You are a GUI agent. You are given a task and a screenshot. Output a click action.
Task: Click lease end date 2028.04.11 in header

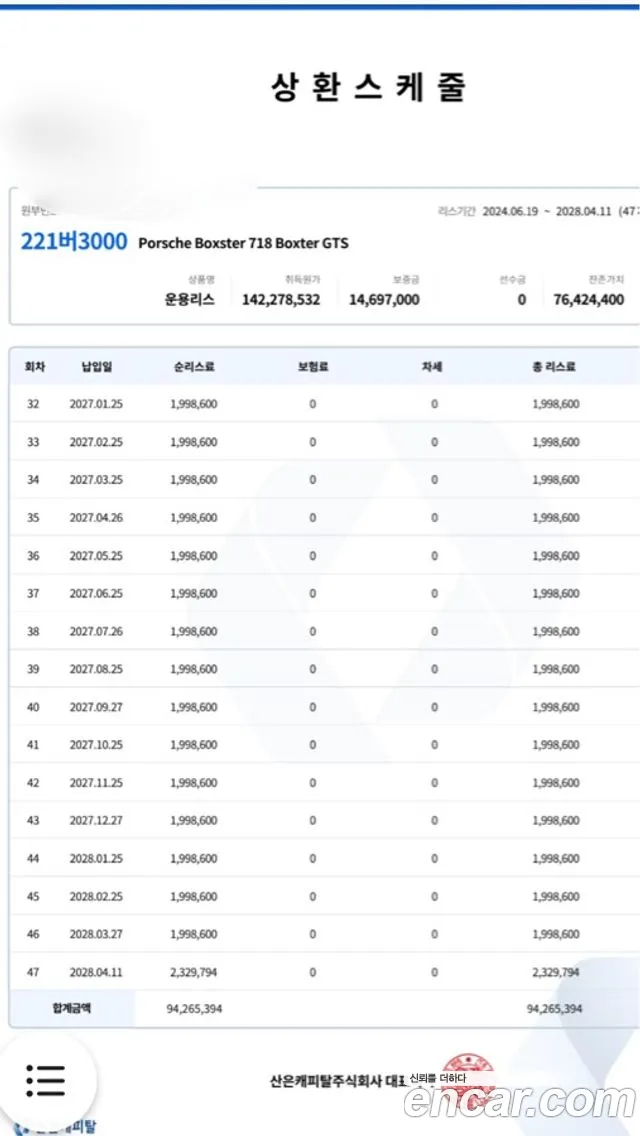[584, 212]
